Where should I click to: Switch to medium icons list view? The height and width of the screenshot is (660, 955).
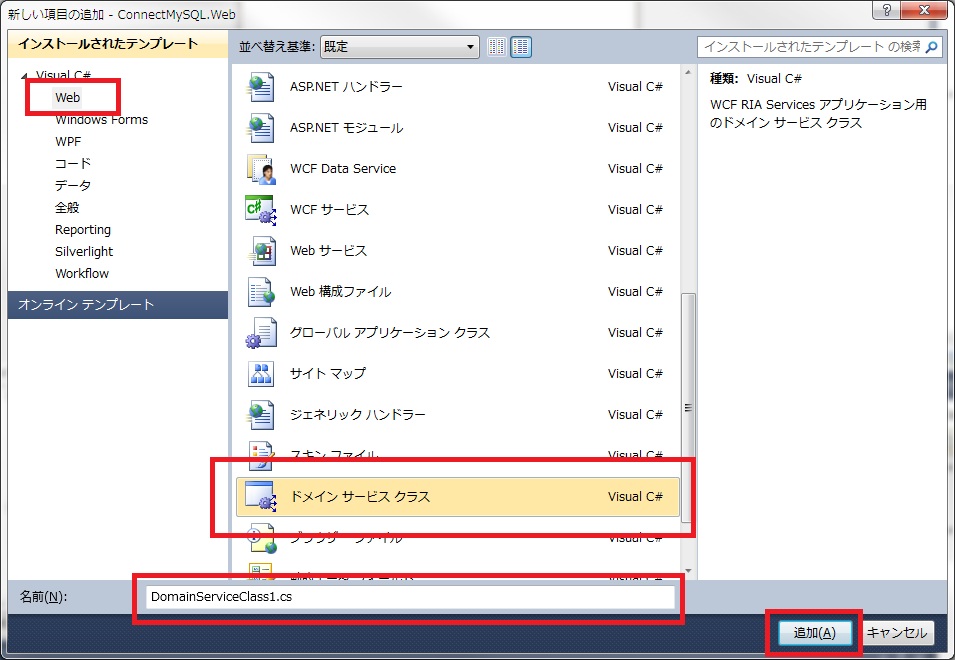[x=521, y=47]
